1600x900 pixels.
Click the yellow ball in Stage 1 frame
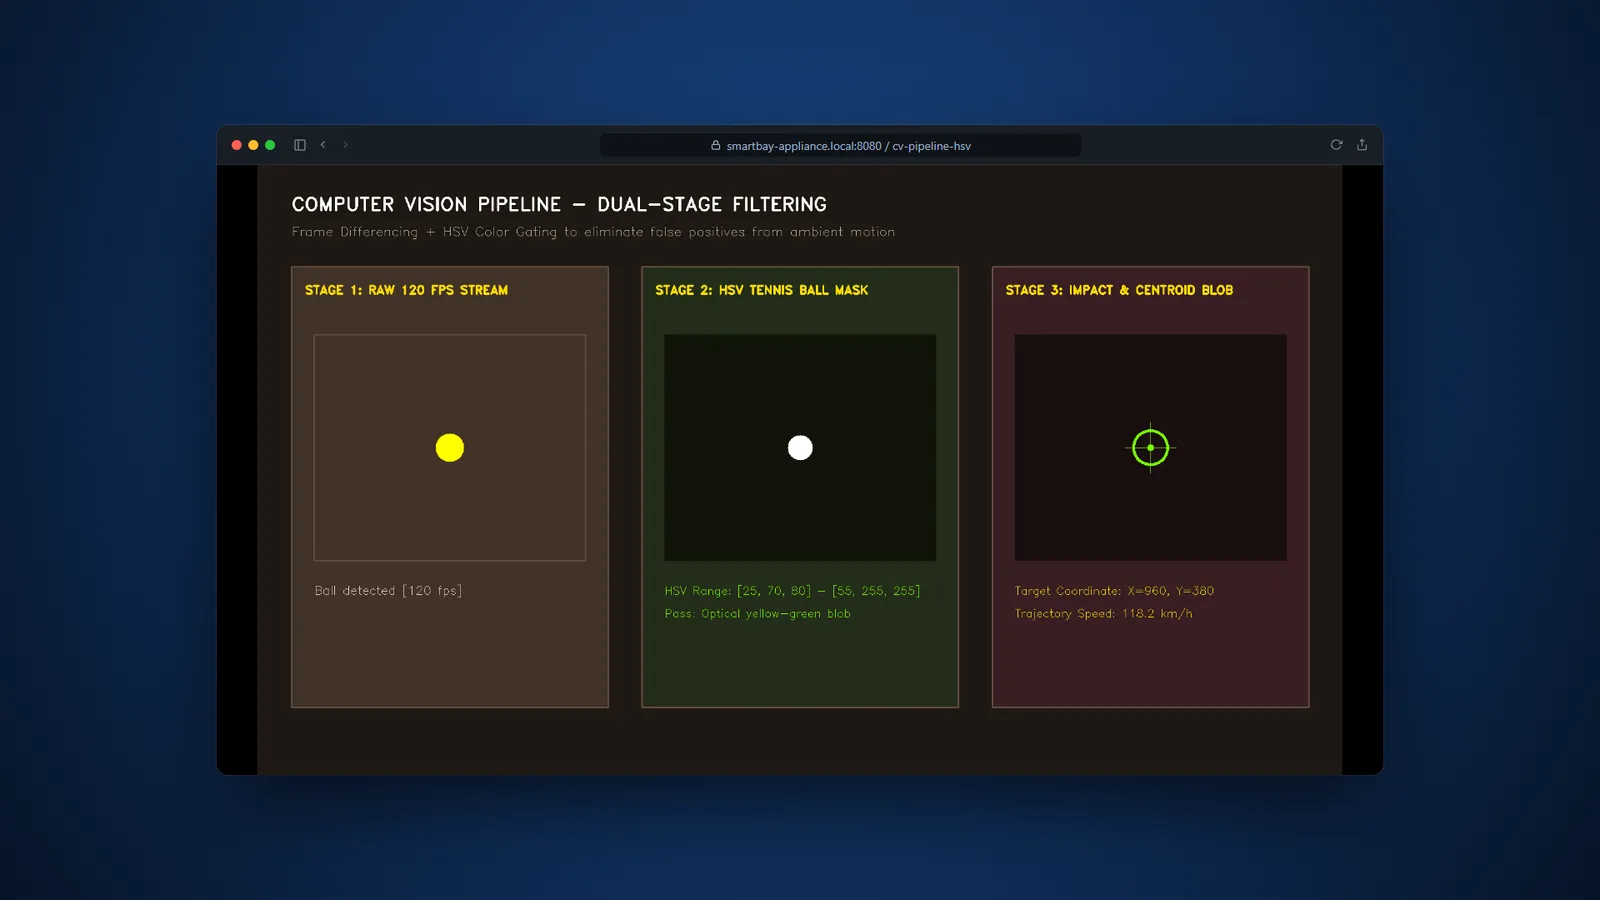coord(450,448)
